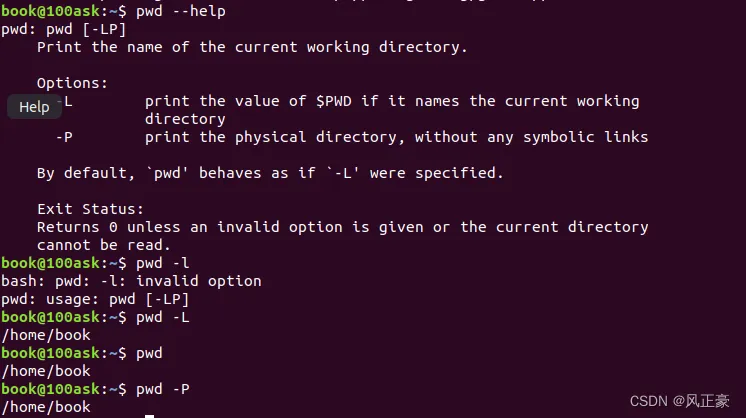Click the 'pwd: pwd [-LP]' synopsis line
This screenshot has width=746, height=418.
point(60,29)
